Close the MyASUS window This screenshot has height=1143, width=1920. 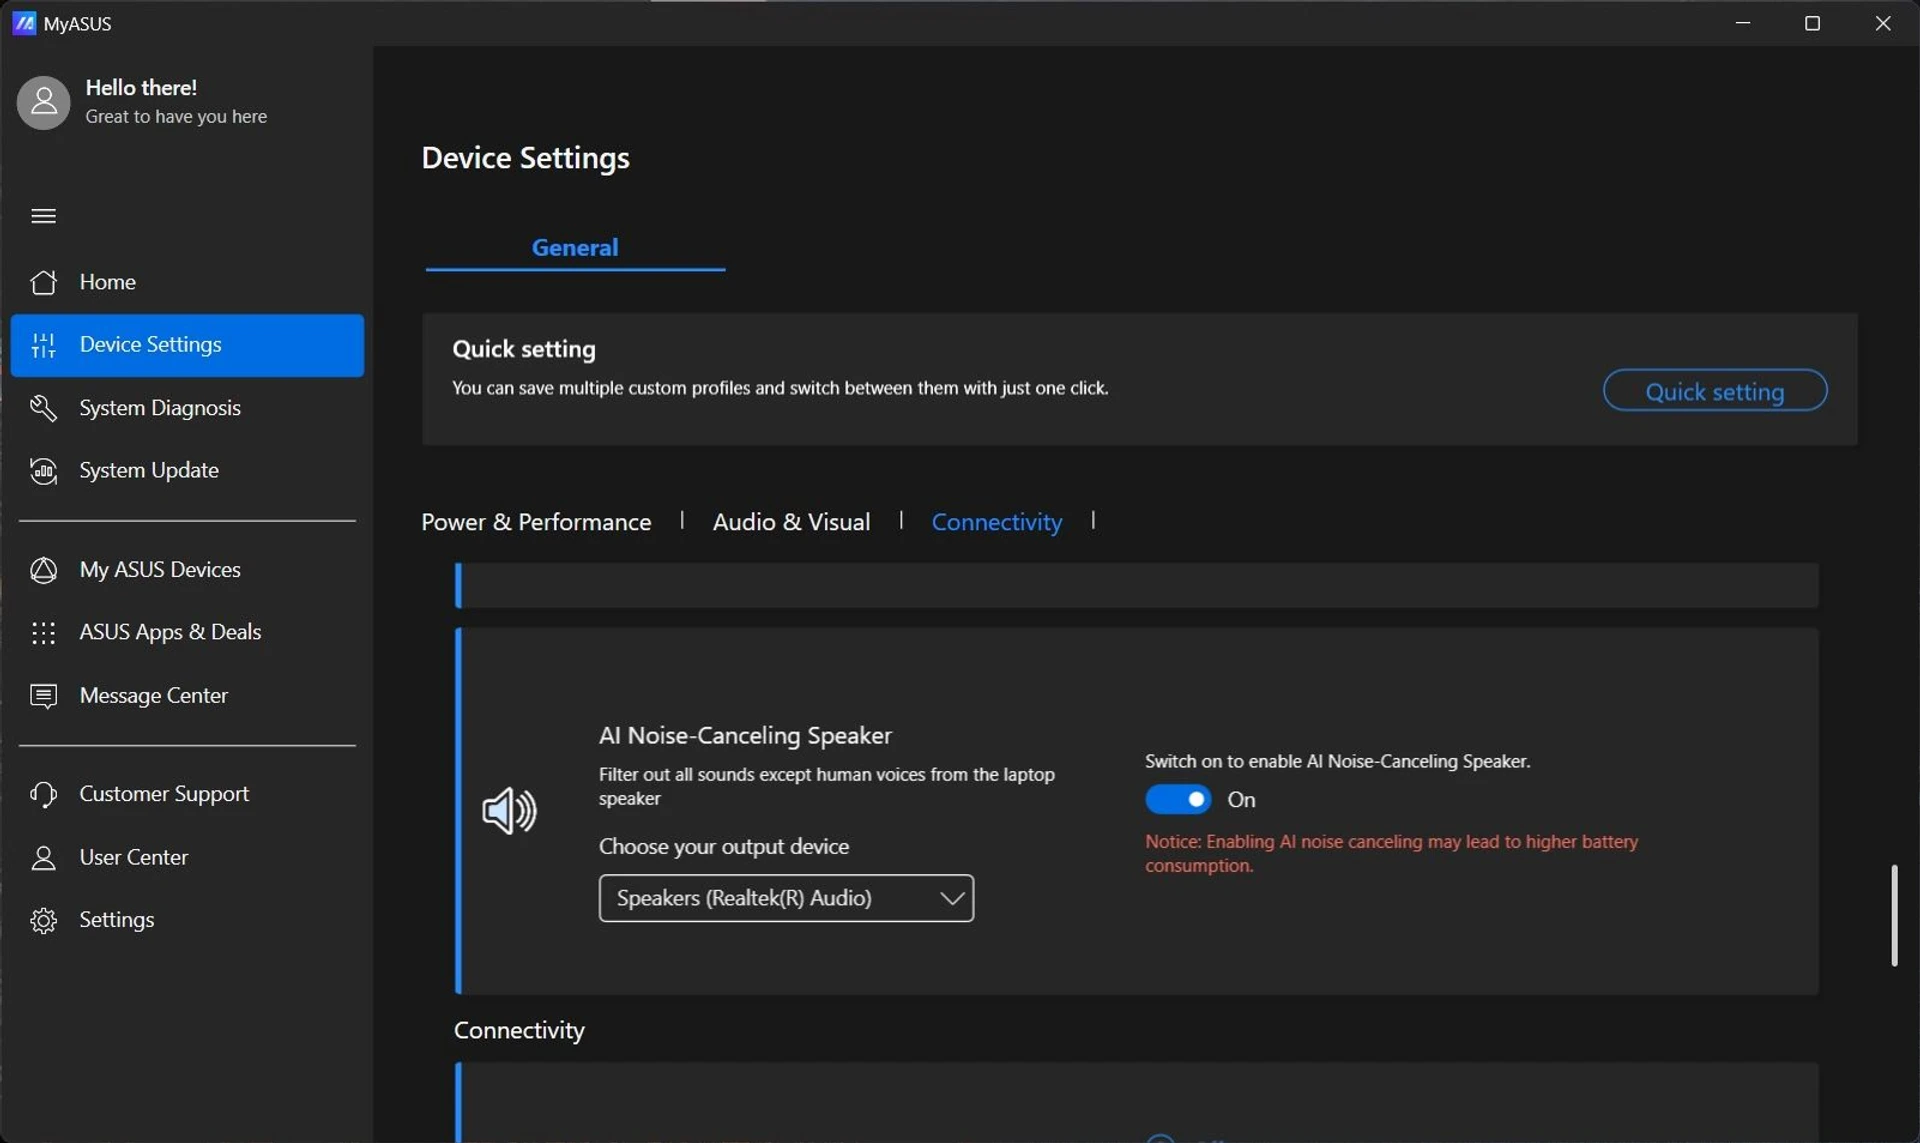pos(1883,23)
